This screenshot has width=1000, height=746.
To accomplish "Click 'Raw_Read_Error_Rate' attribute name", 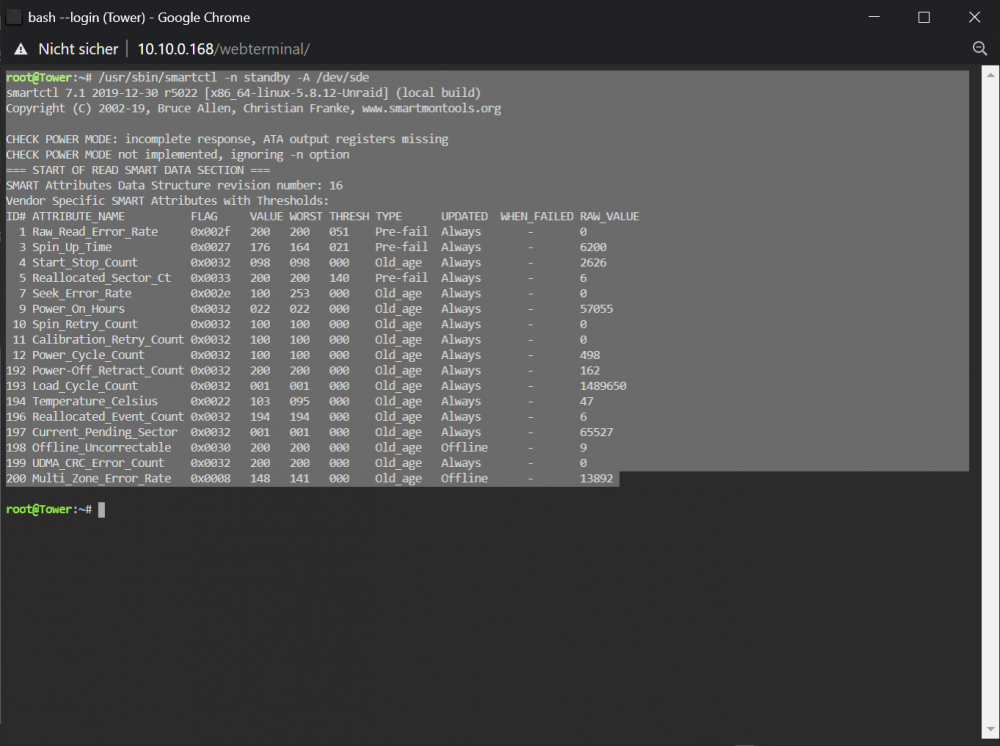I will pos(95,231).
